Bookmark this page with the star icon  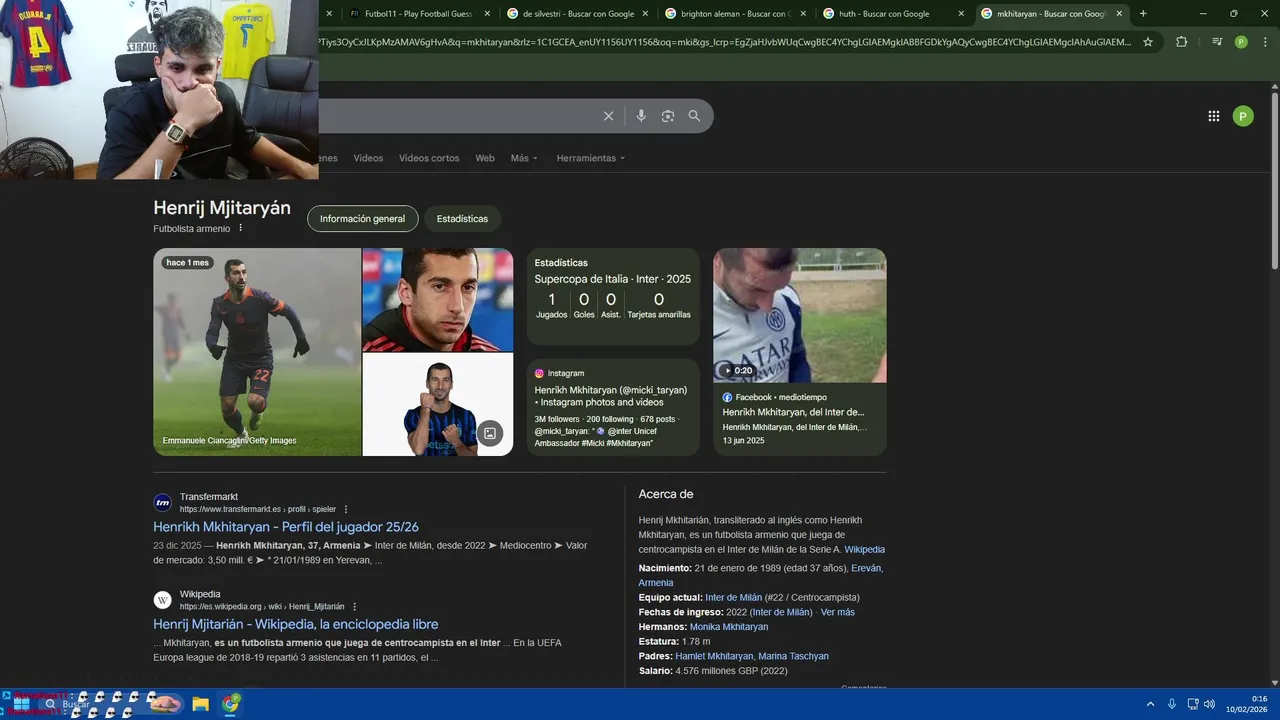[x=1148, y=42]
